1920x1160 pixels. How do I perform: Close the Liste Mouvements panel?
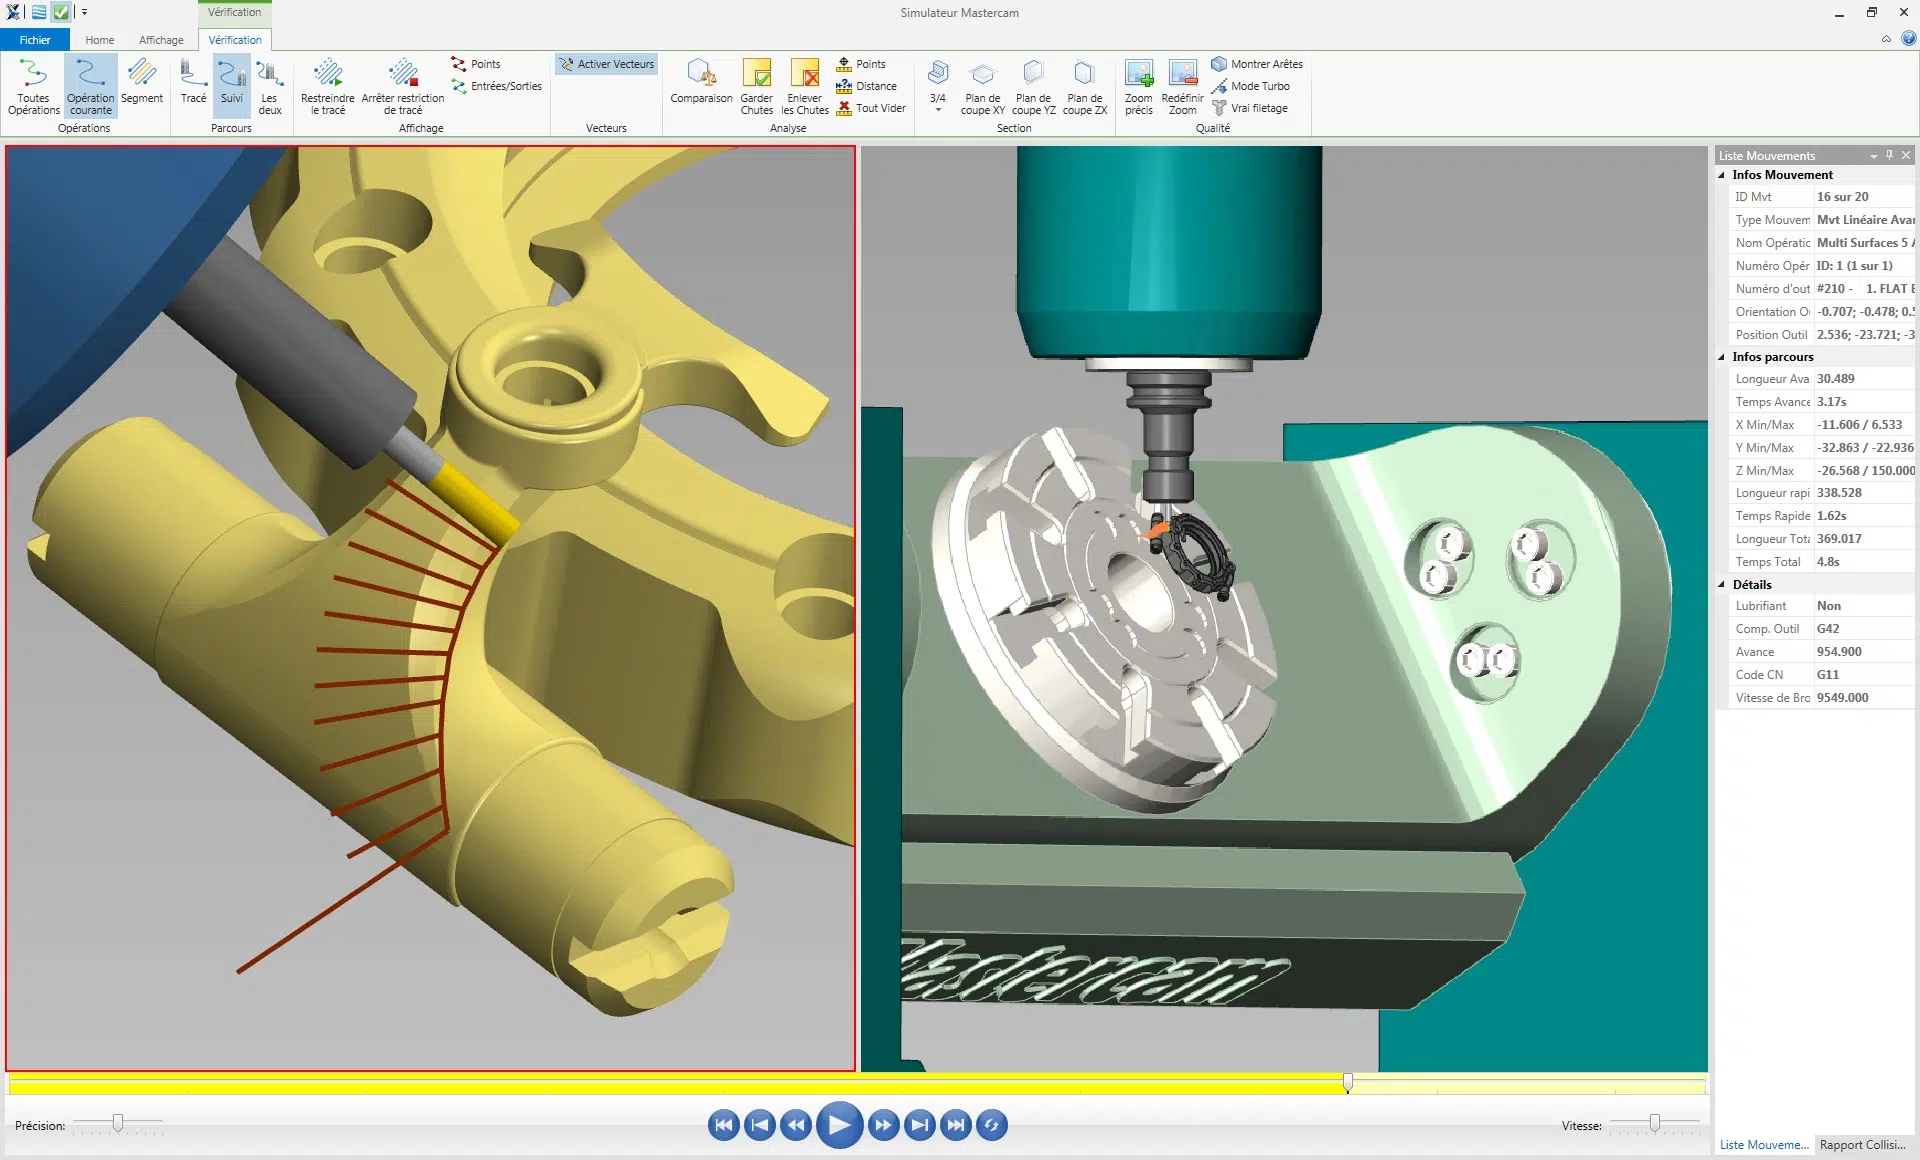(1906, 155)
